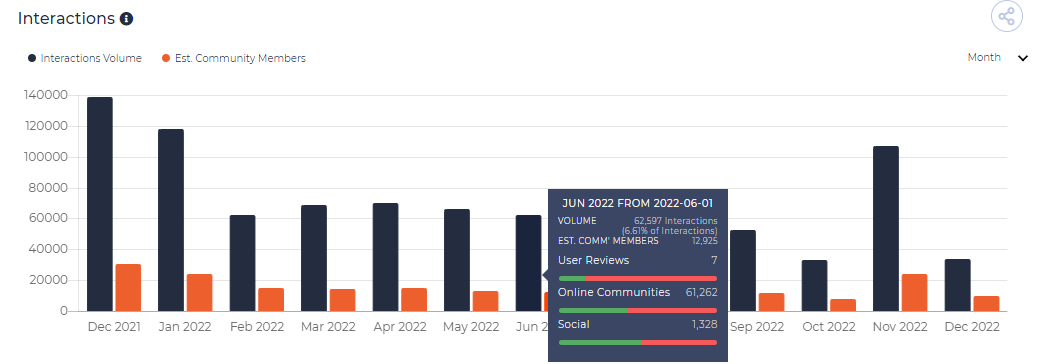Select the Nov 2022 interactions volume bar

click(x=886, y=228)
